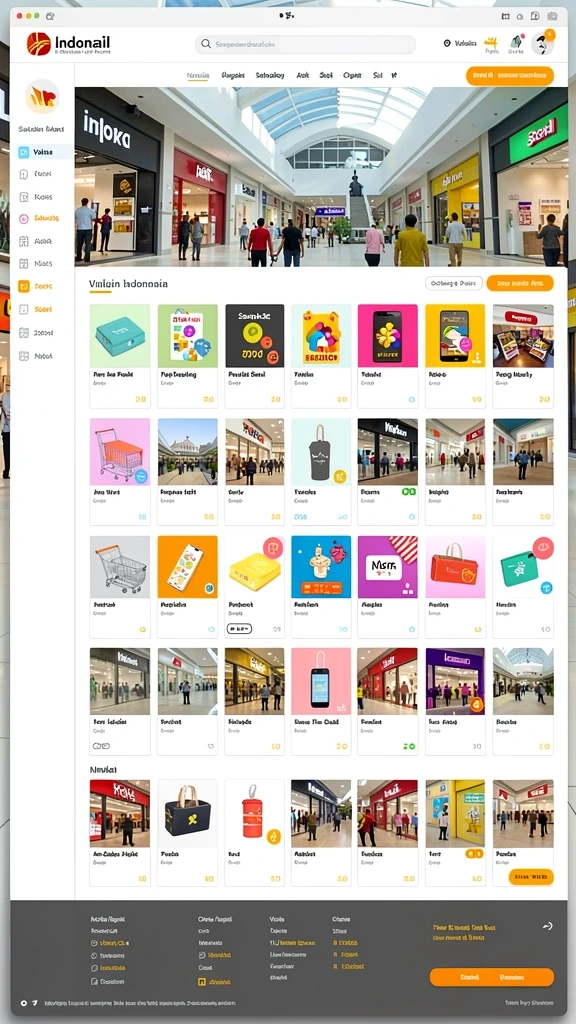Click the magnifier icon in the search bar
Image resolution: width=576 pixels, height=1024 pixels.
tap(206, 44)
